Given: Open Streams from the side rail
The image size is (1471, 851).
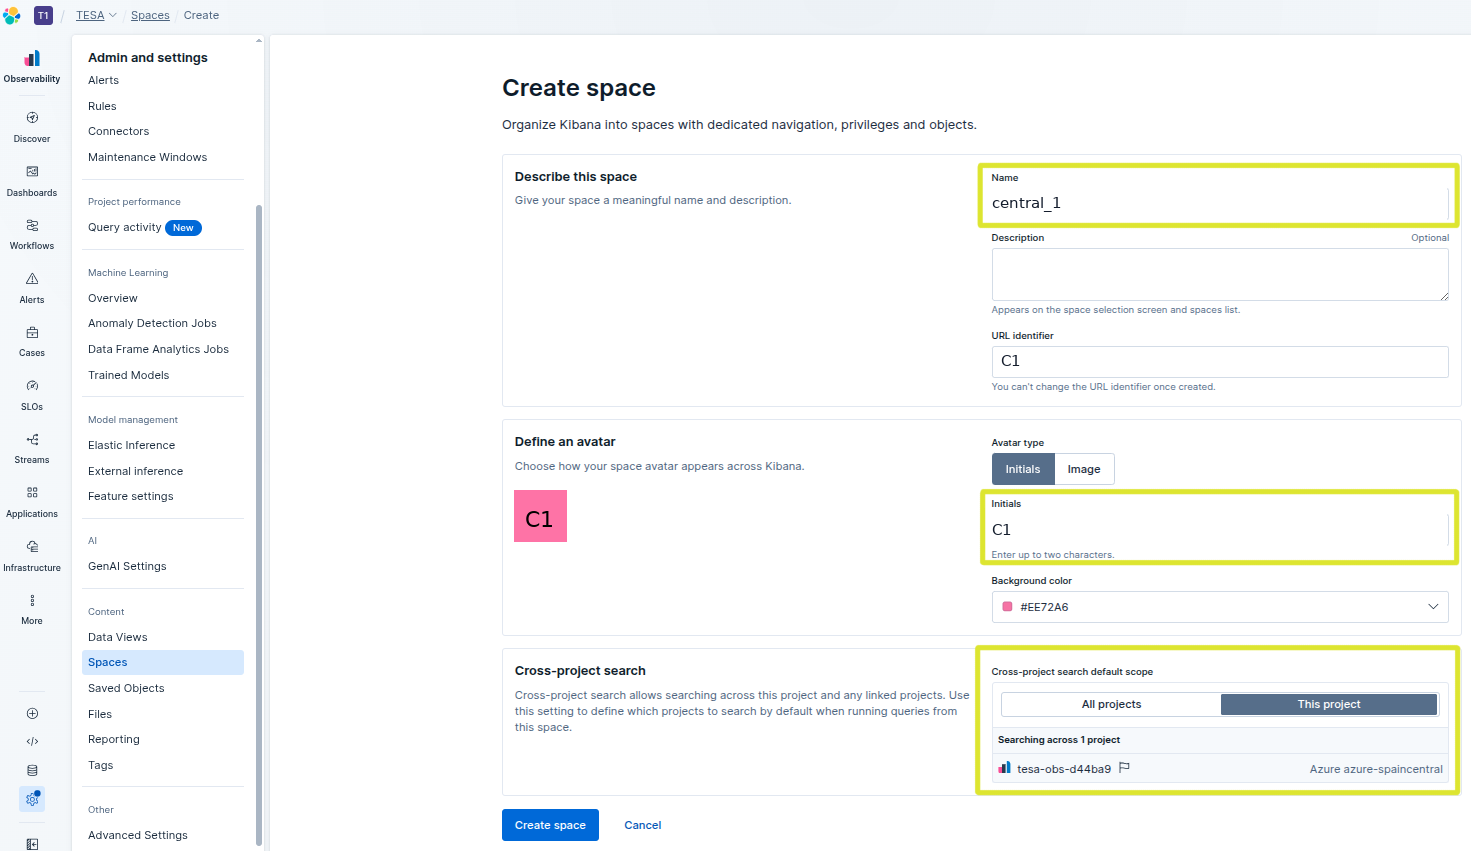Looking at the screenshot, I should click(32, 448).
